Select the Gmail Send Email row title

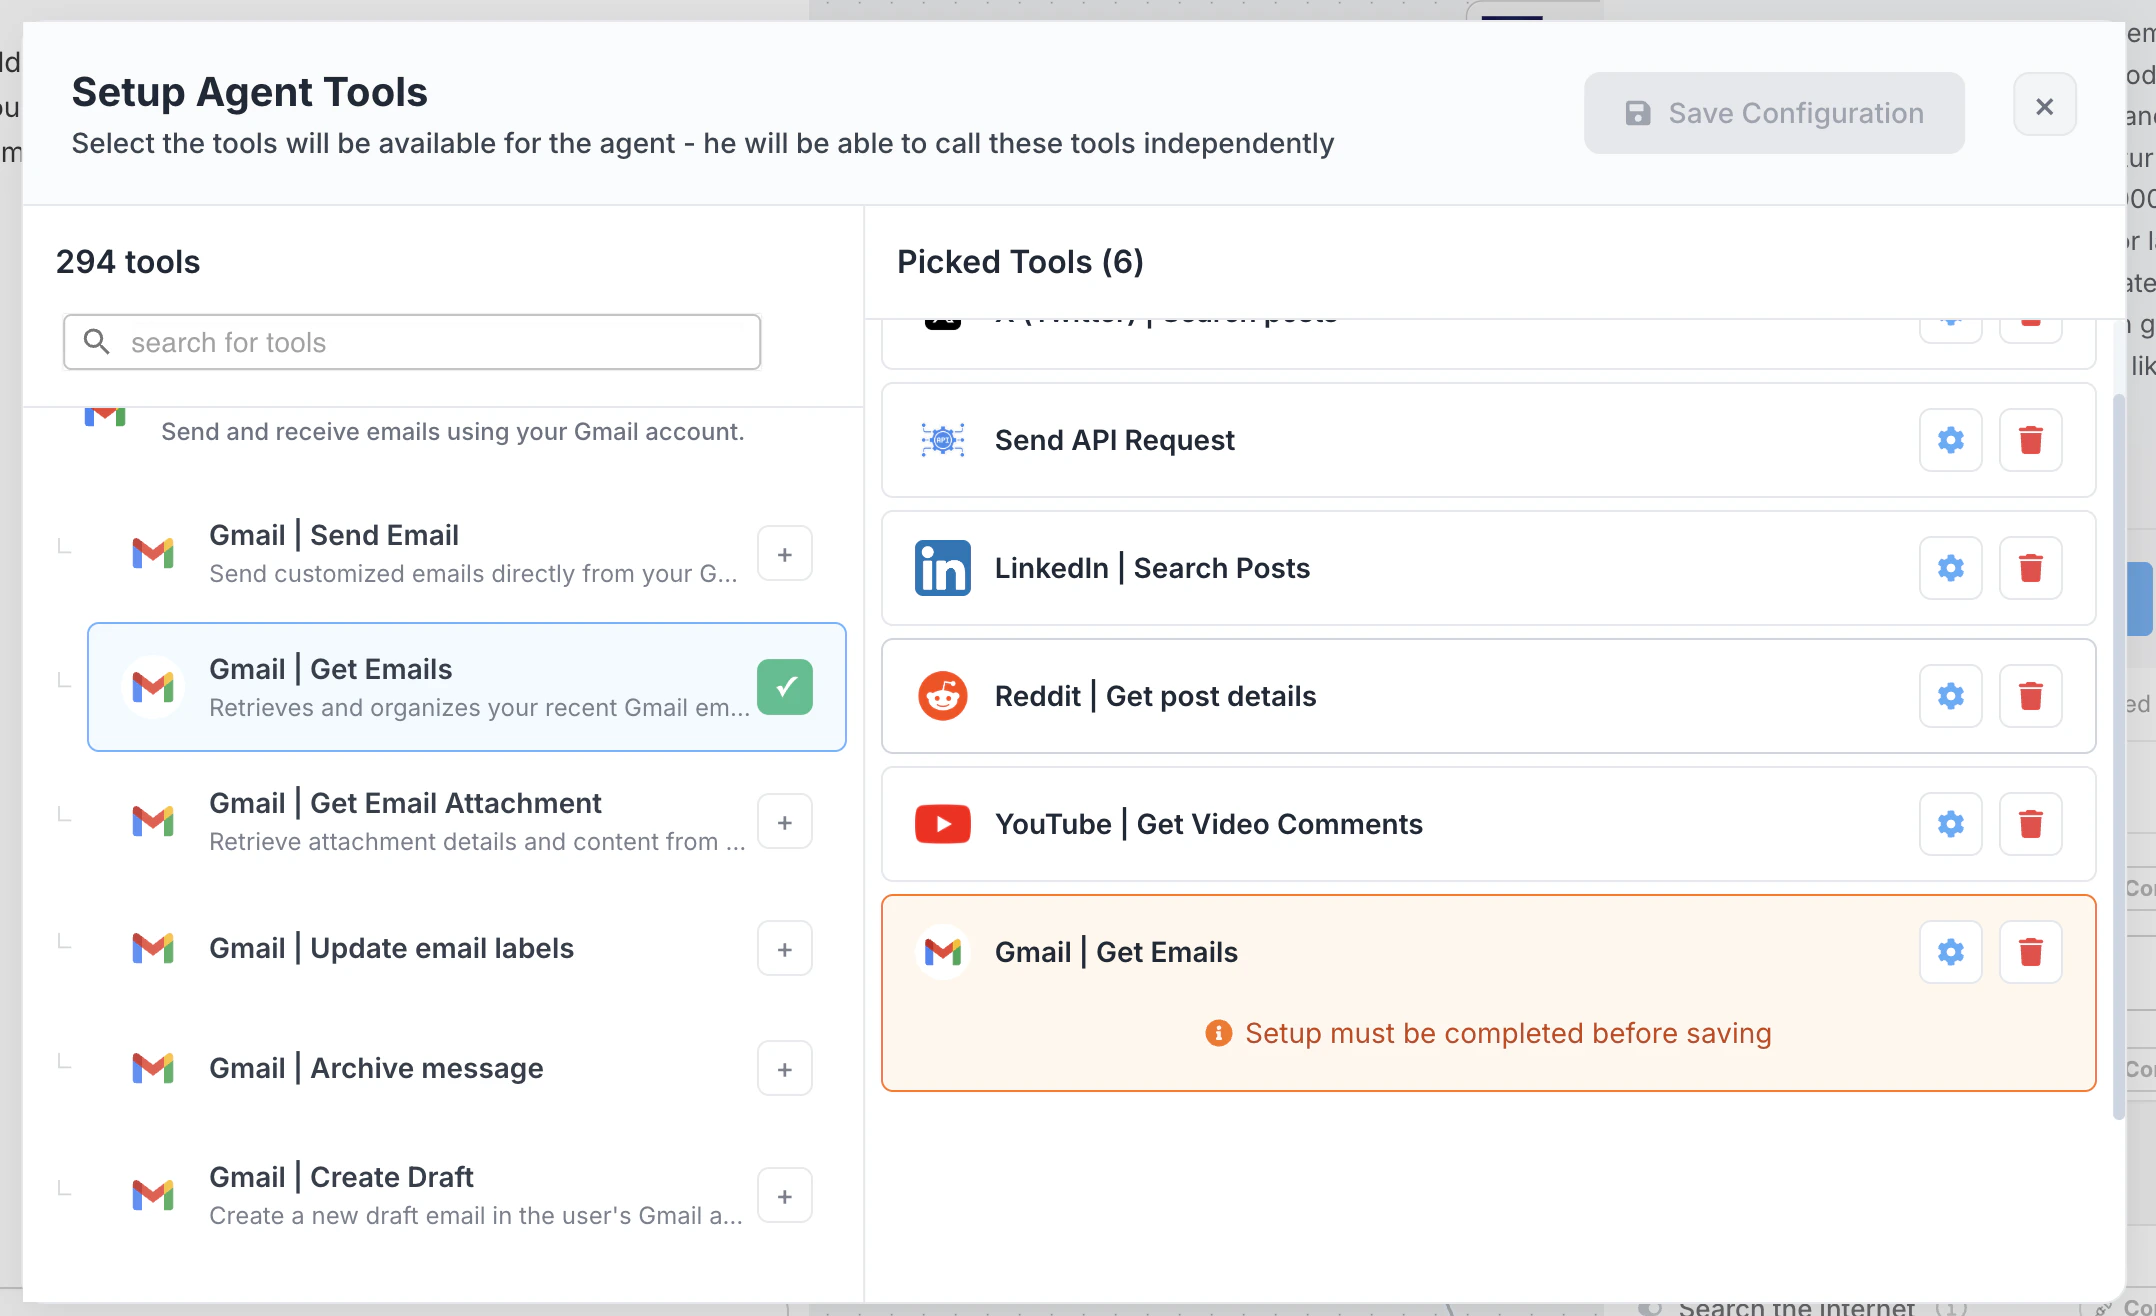click(x=334, y=535)
